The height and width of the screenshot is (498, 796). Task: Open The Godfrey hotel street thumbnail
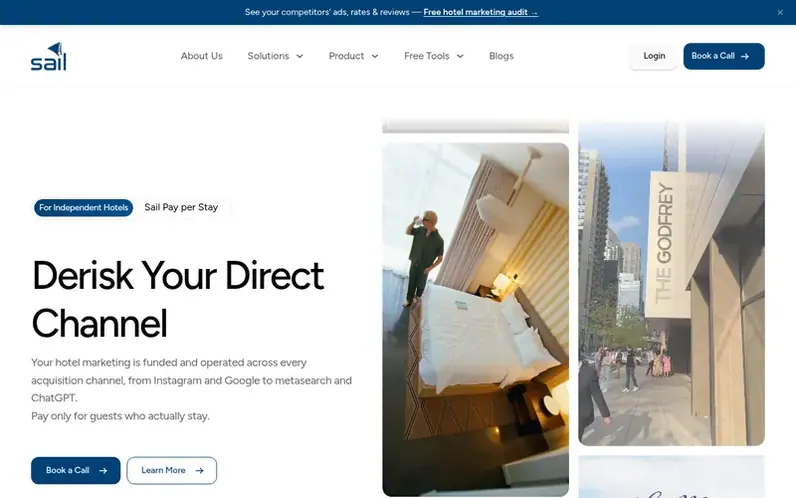pyautogui.click(x=671, y=283)
